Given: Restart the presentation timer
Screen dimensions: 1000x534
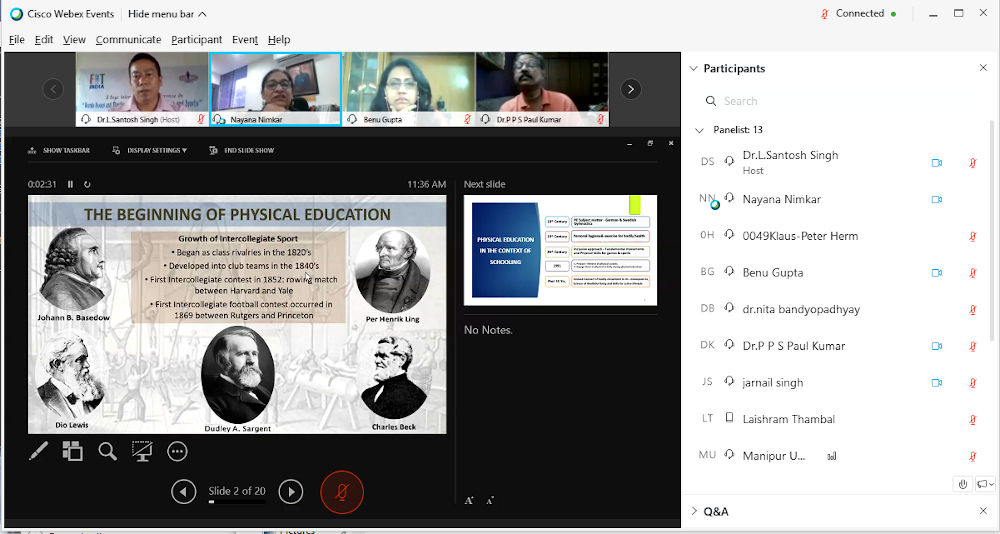Looking at the screenshot, I should pyautogui.click(x=87, y=184).
